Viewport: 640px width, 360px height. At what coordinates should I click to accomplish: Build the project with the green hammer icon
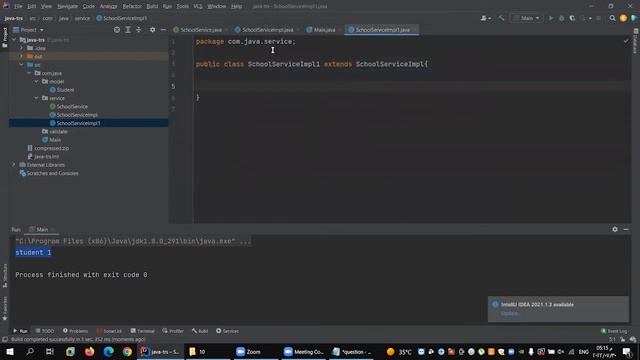501,18
